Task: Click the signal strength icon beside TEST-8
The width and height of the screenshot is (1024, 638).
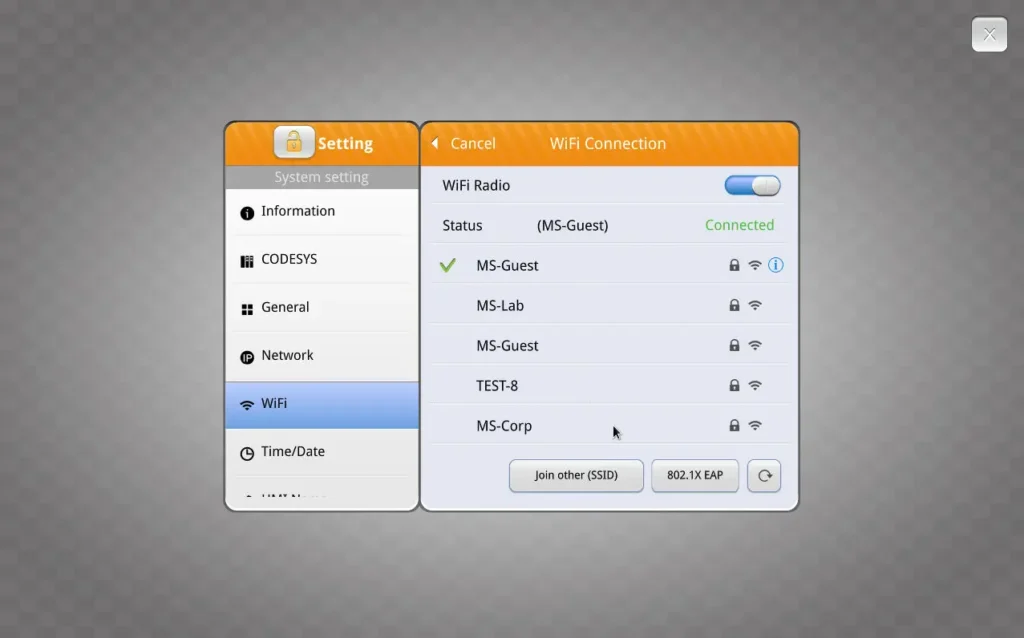Action: coord(755,385)
